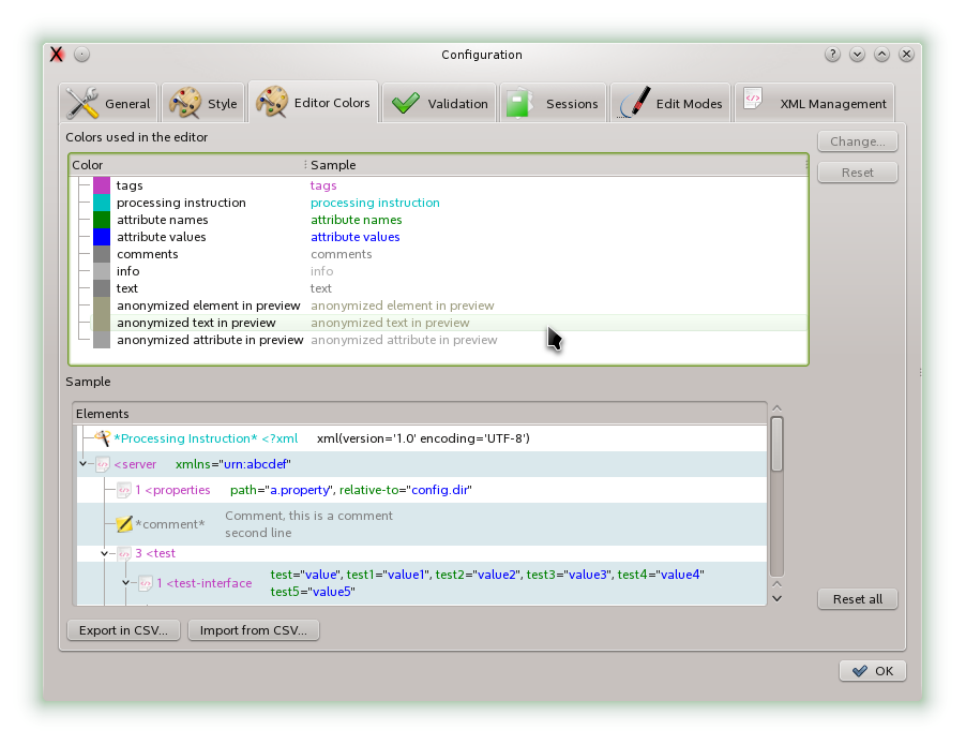Collapse the 3 test element
Image resolution: width=965 pixels, height=744 pixels.
click(x=104, y=553)
